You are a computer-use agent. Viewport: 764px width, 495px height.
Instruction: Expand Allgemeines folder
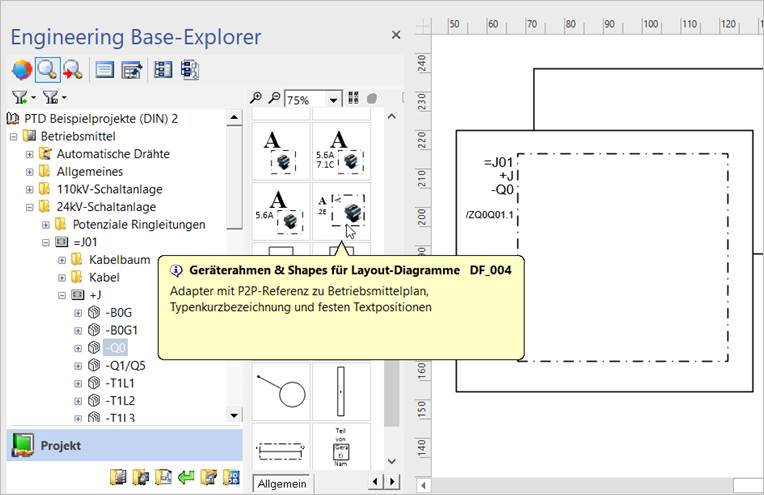coord(30,171)
